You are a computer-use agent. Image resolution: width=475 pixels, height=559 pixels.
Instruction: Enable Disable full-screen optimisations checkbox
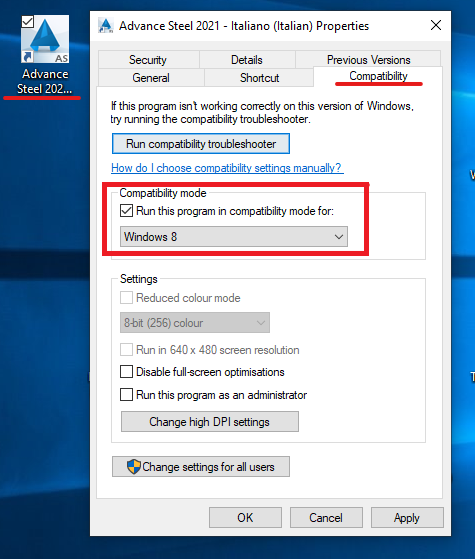[x=127, y=371]
